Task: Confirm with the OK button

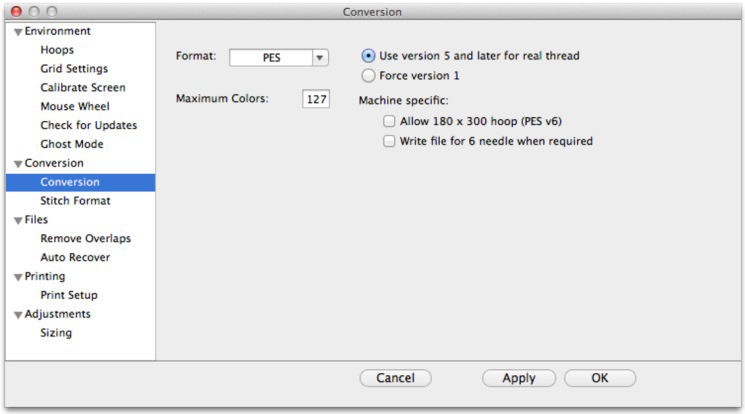Action: pos(599,379)
